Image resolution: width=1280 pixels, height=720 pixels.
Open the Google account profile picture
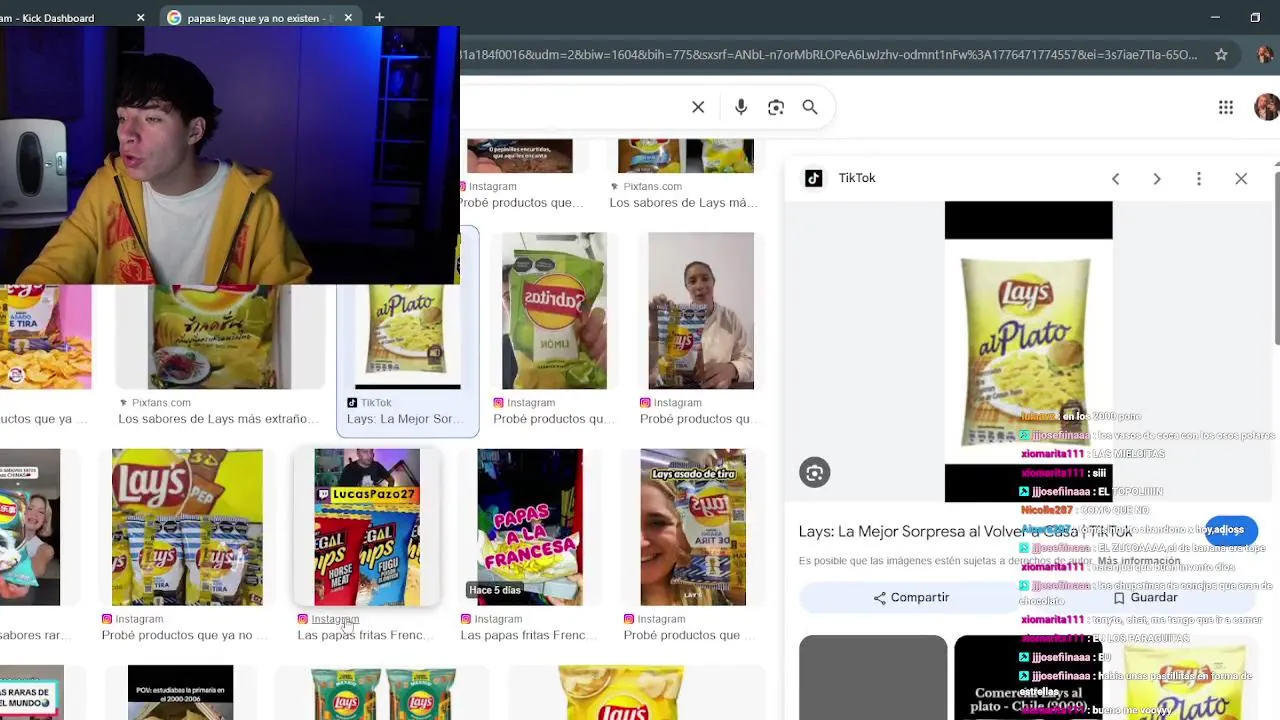click(1266, 107)
